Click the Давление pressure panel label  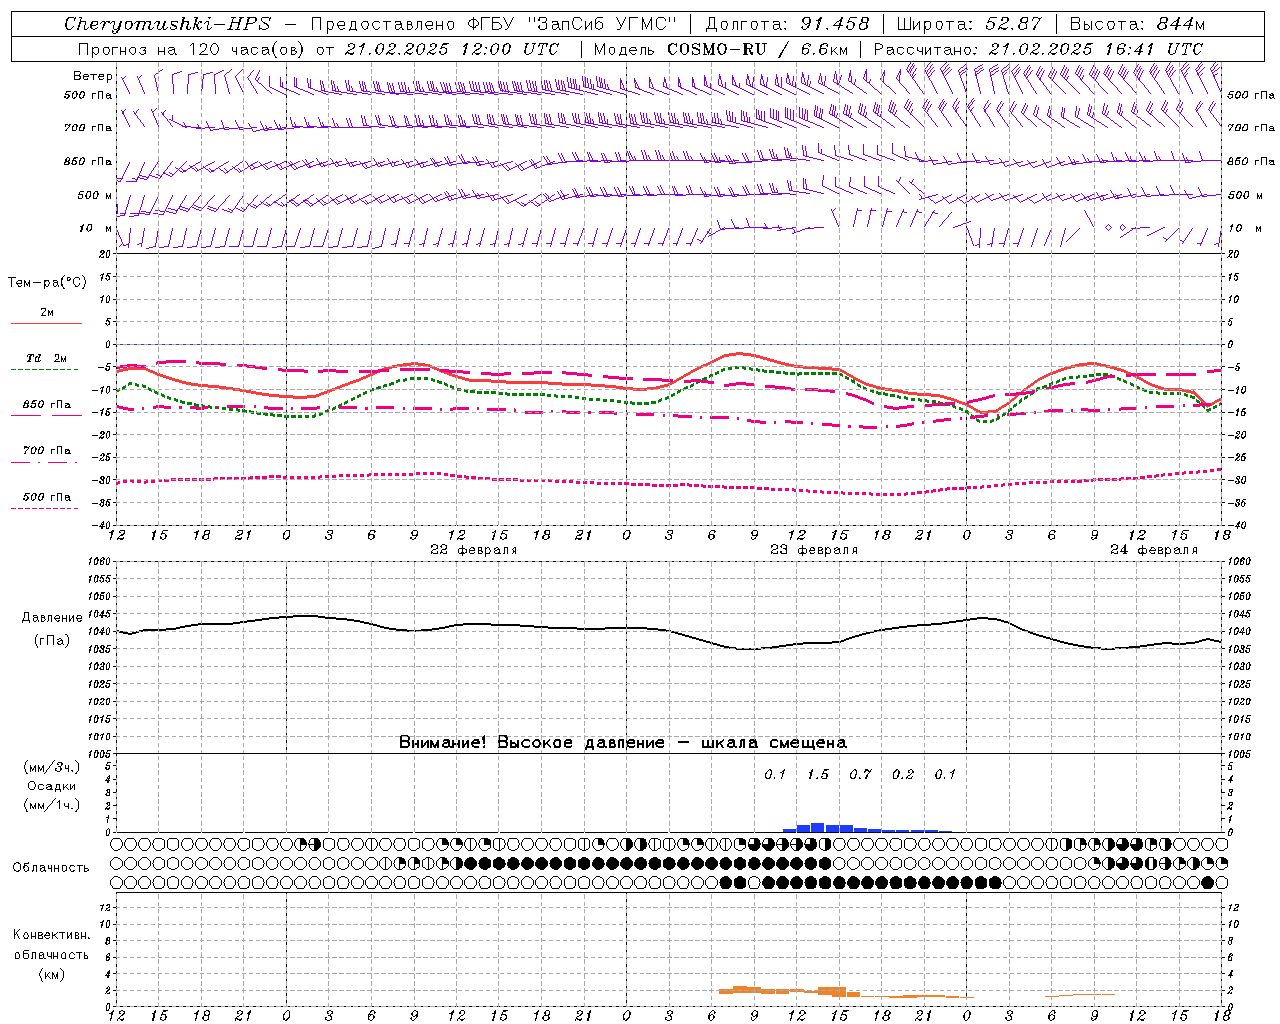52,618
